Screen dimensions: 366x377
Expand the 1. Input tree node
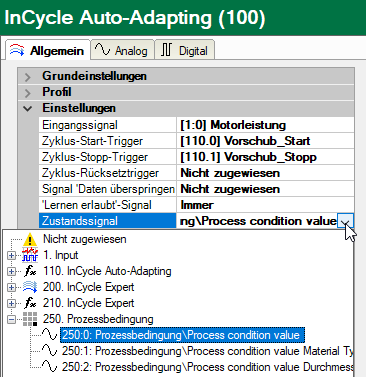click(11, 256)
